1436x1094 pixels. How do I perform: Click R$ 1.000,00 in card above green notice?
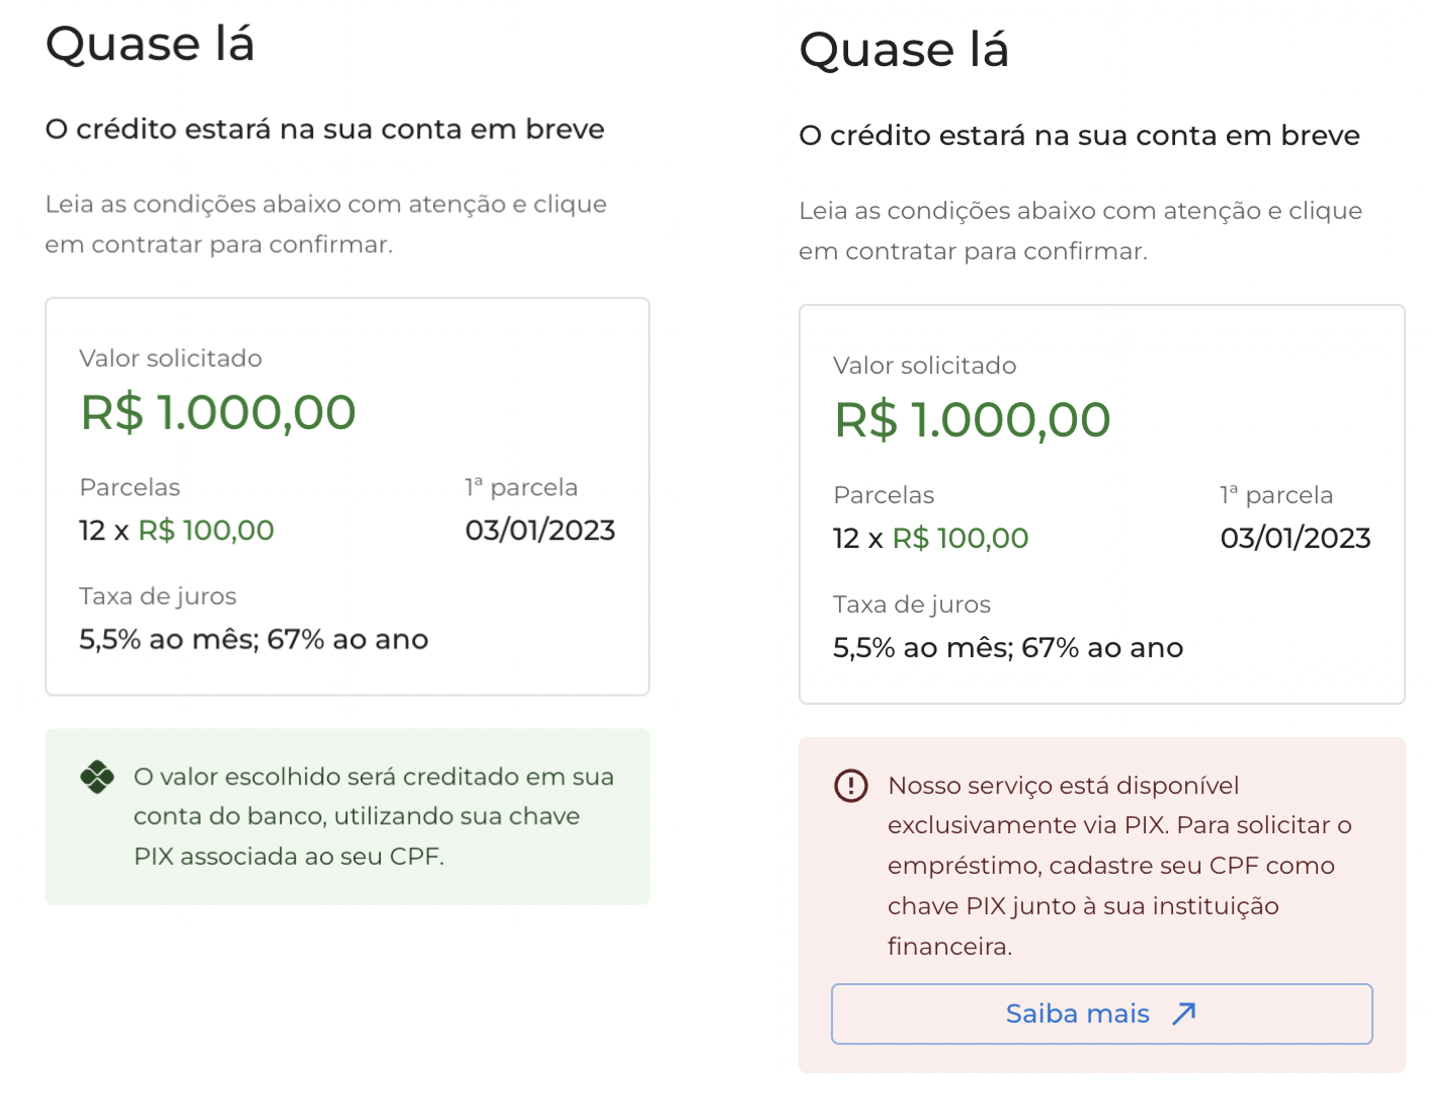(218, 413)
